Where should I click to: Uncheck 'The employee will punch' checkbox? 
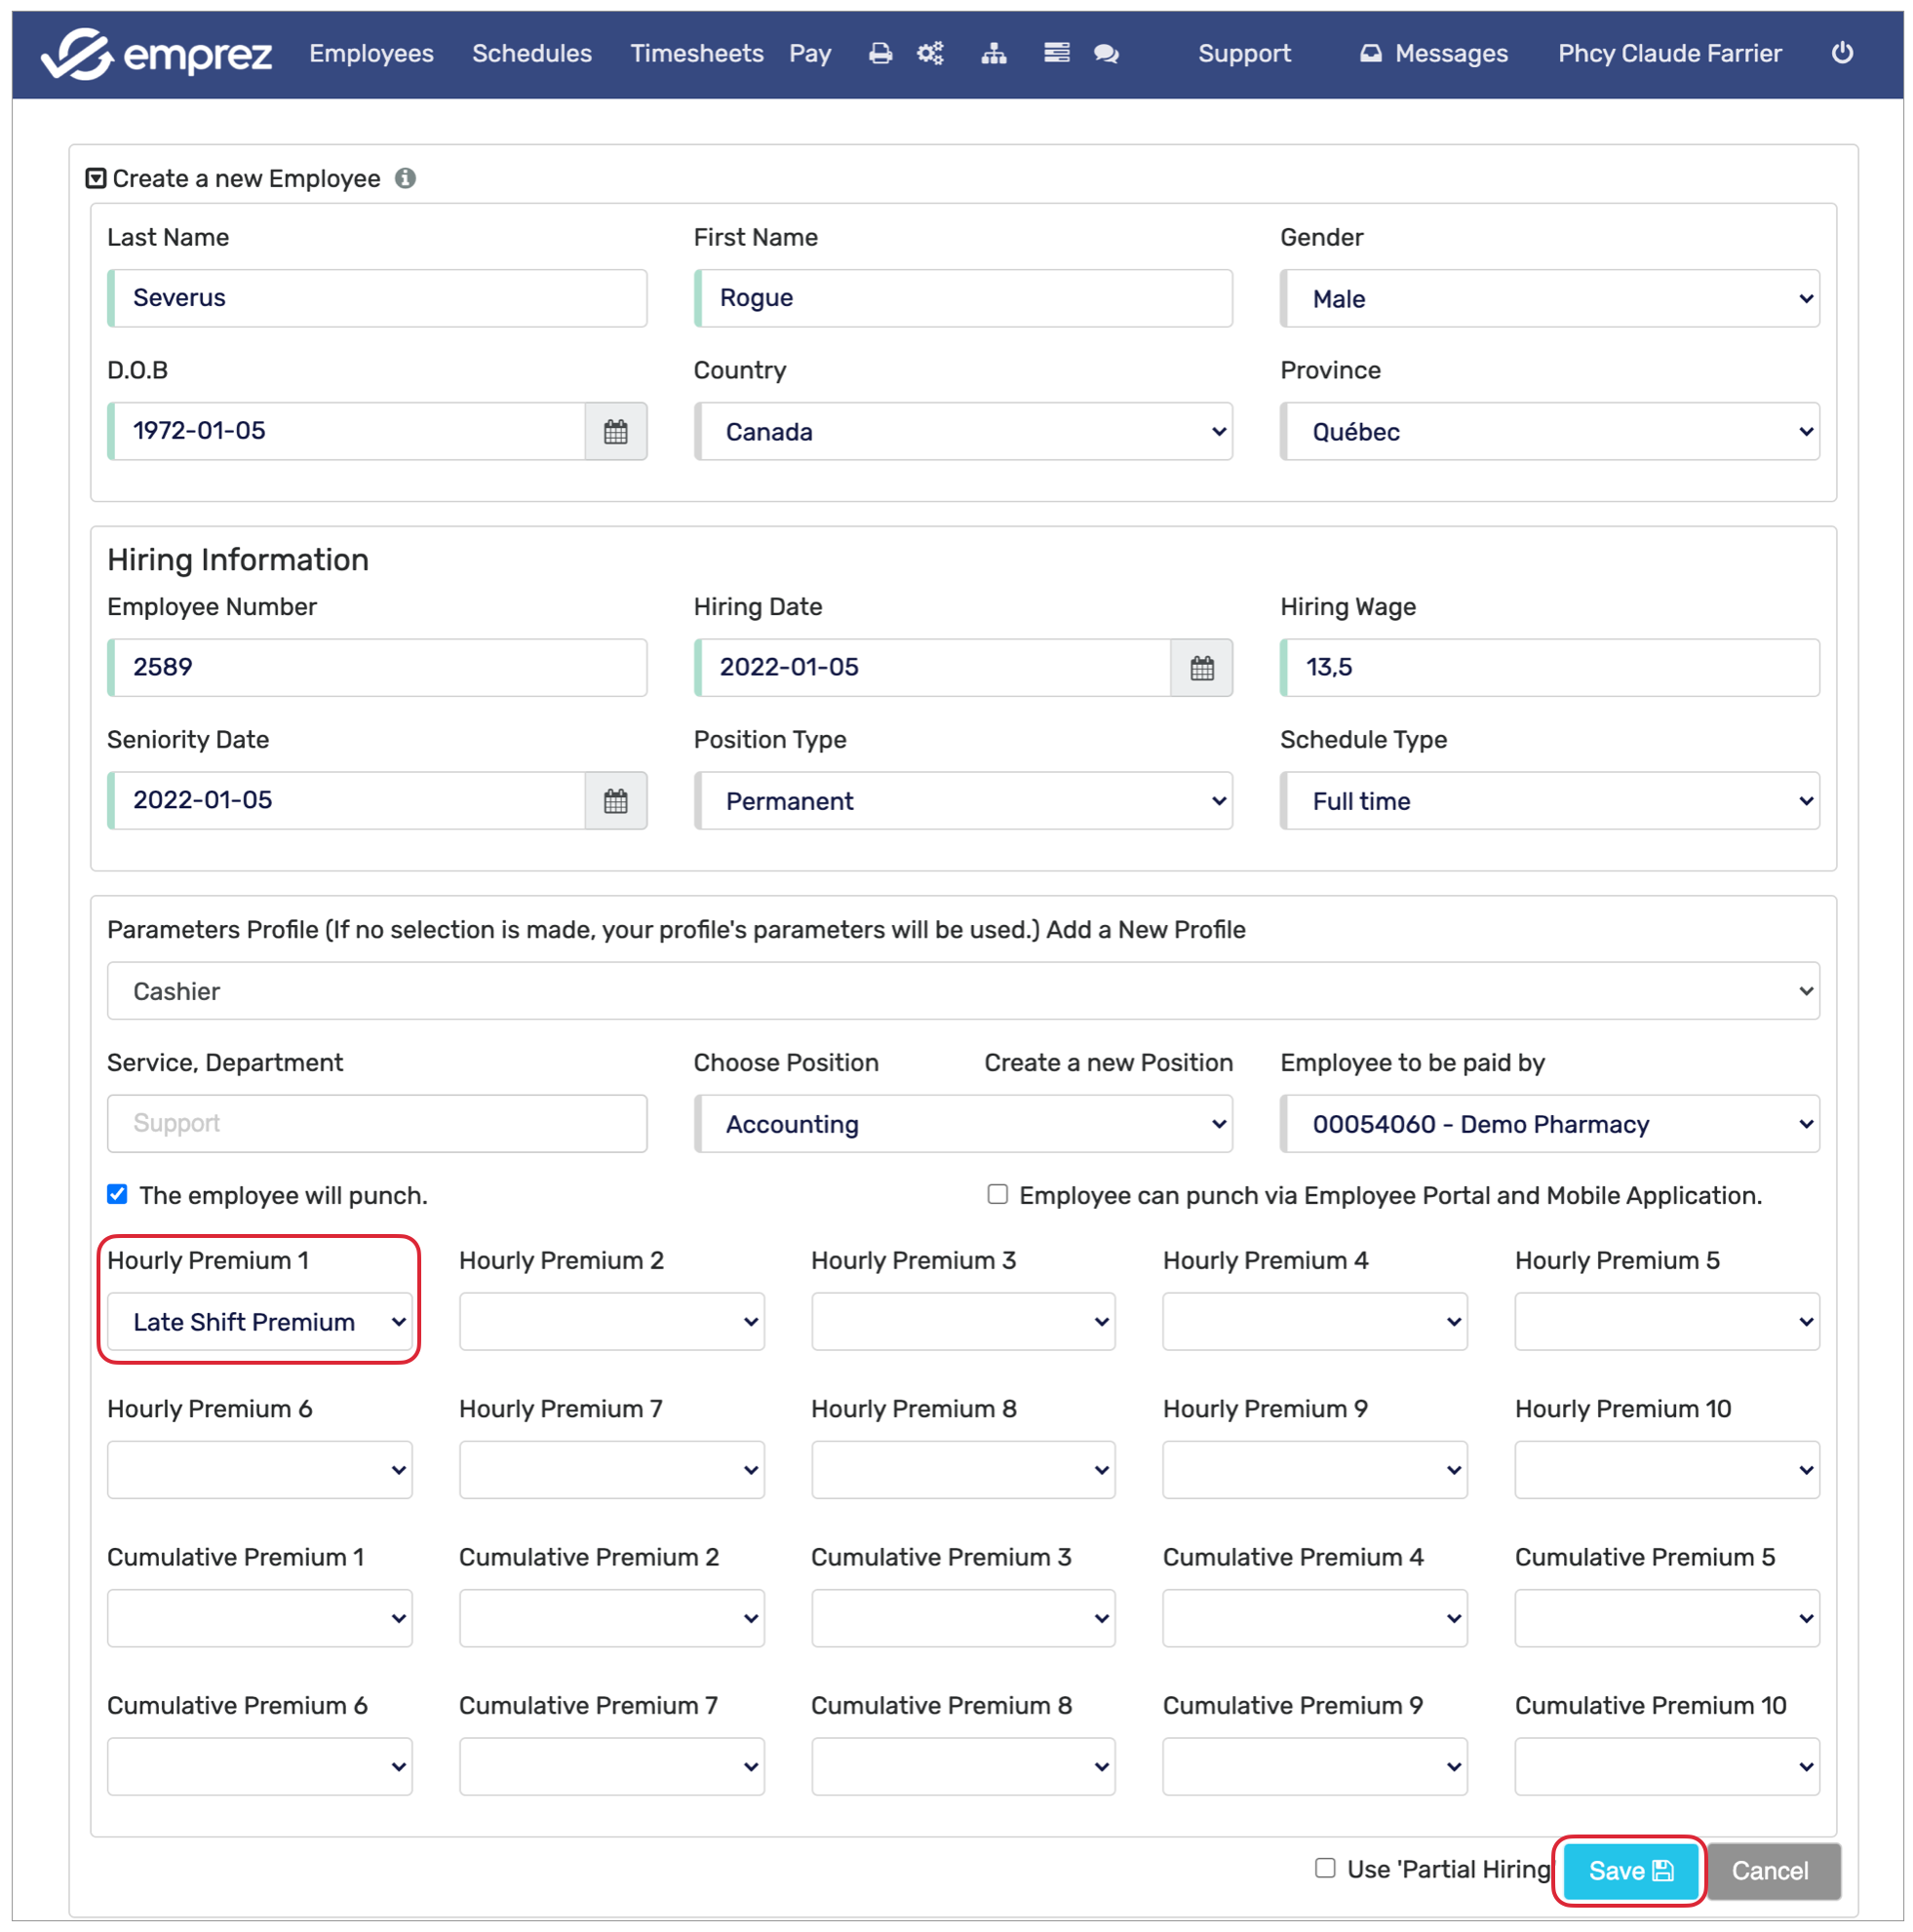118,1194
